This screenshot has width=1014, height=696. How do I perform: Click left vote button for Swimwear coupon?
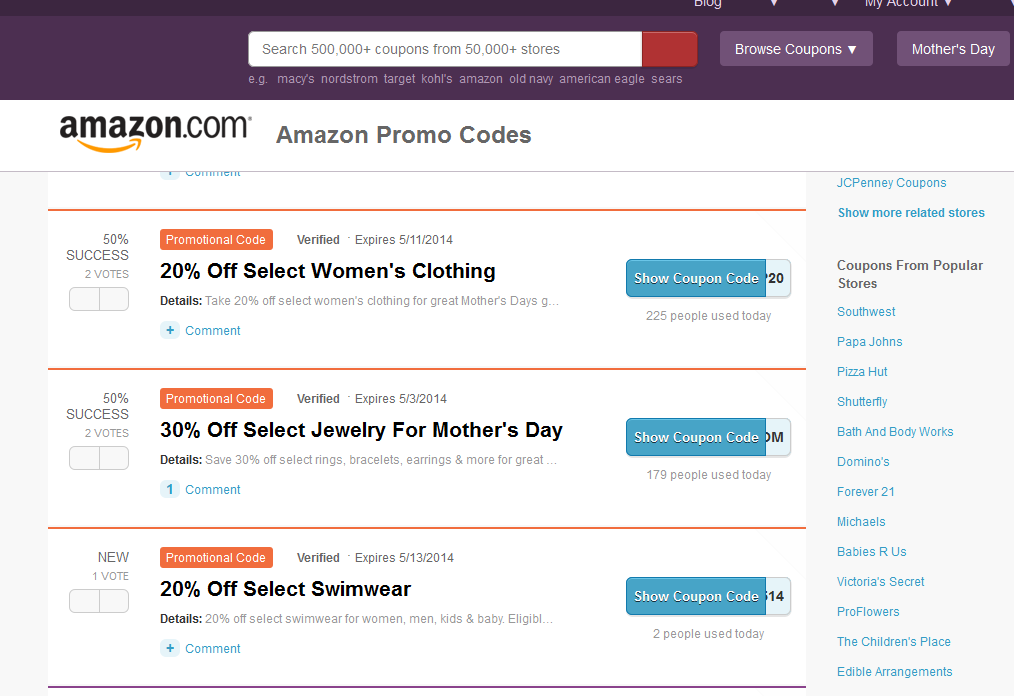coord(84,601)
